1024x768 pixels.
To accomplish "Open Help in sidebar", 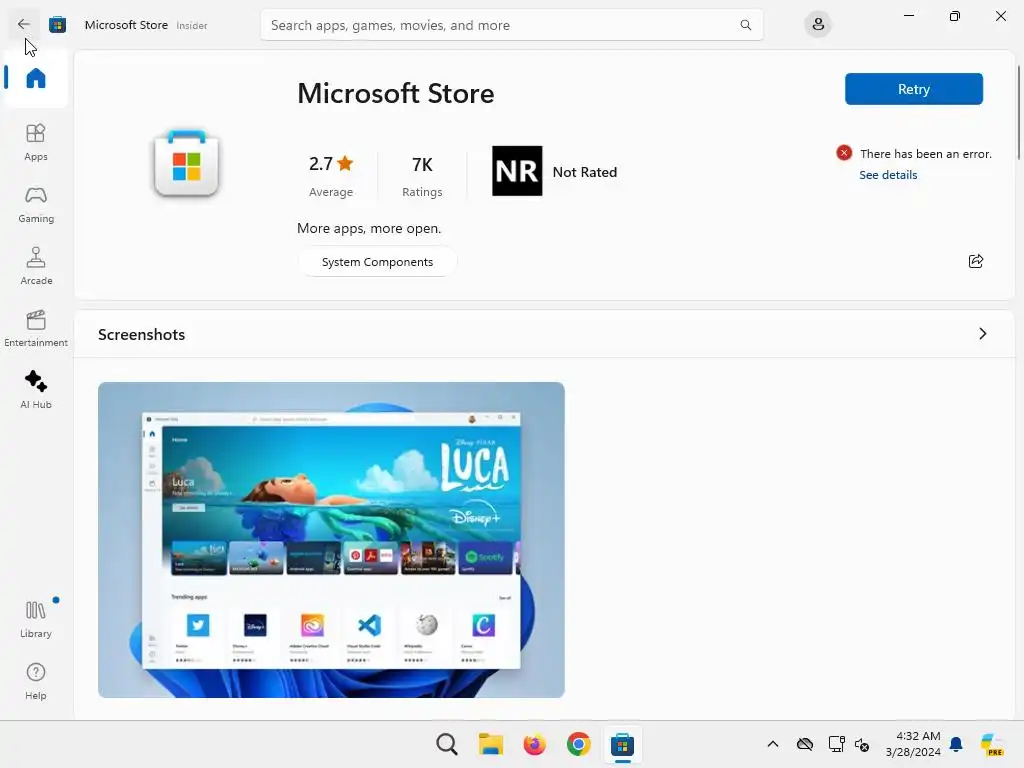I will pos(36,681).
